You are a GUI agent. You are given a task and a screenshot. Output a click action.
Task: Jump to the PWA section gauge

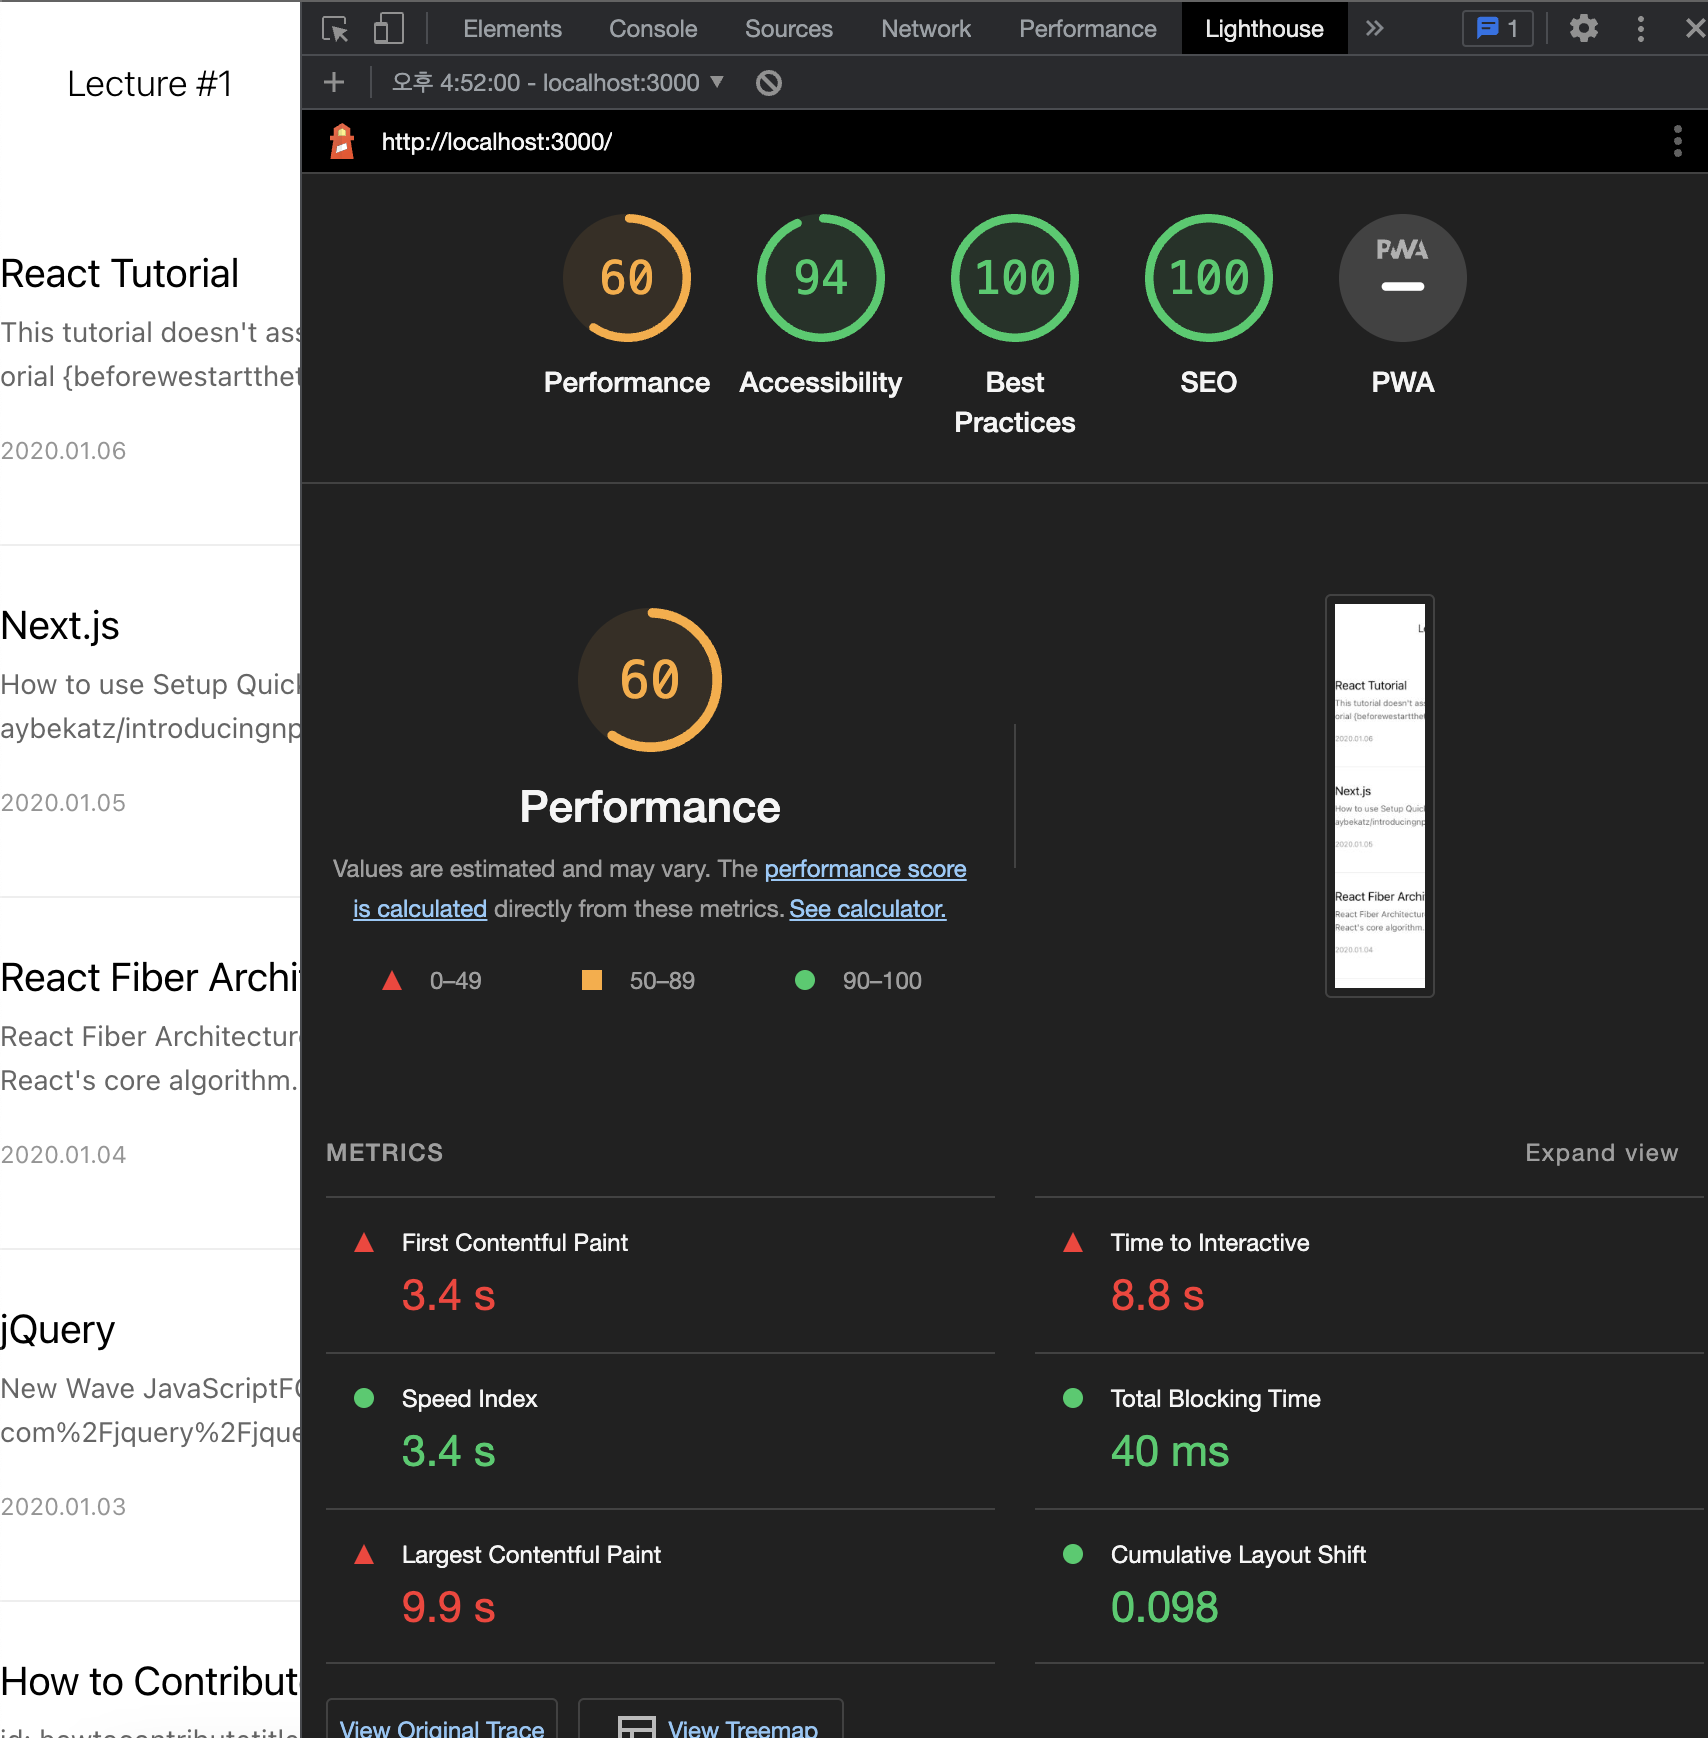coord(1403,278)
